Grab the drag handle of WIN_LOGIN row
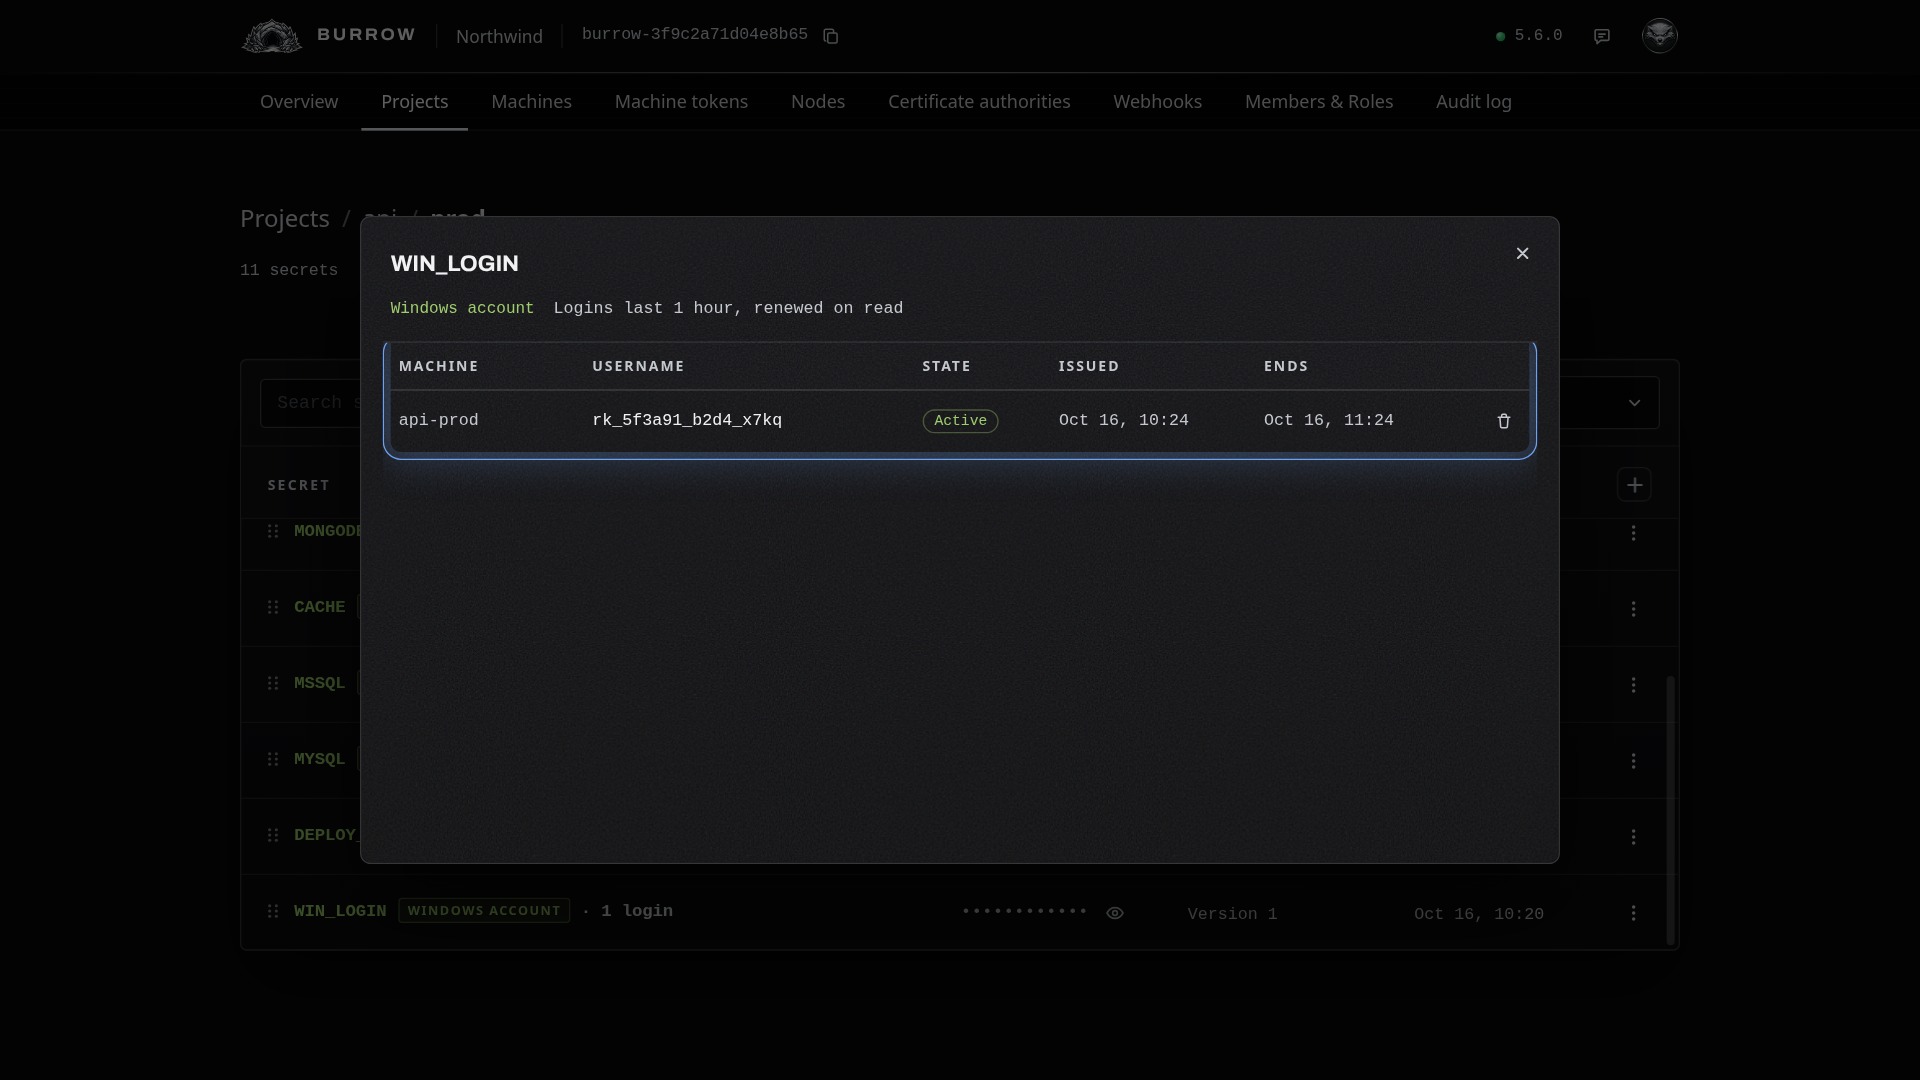Screen dimensions: 1920x1080 pos(273,911)
